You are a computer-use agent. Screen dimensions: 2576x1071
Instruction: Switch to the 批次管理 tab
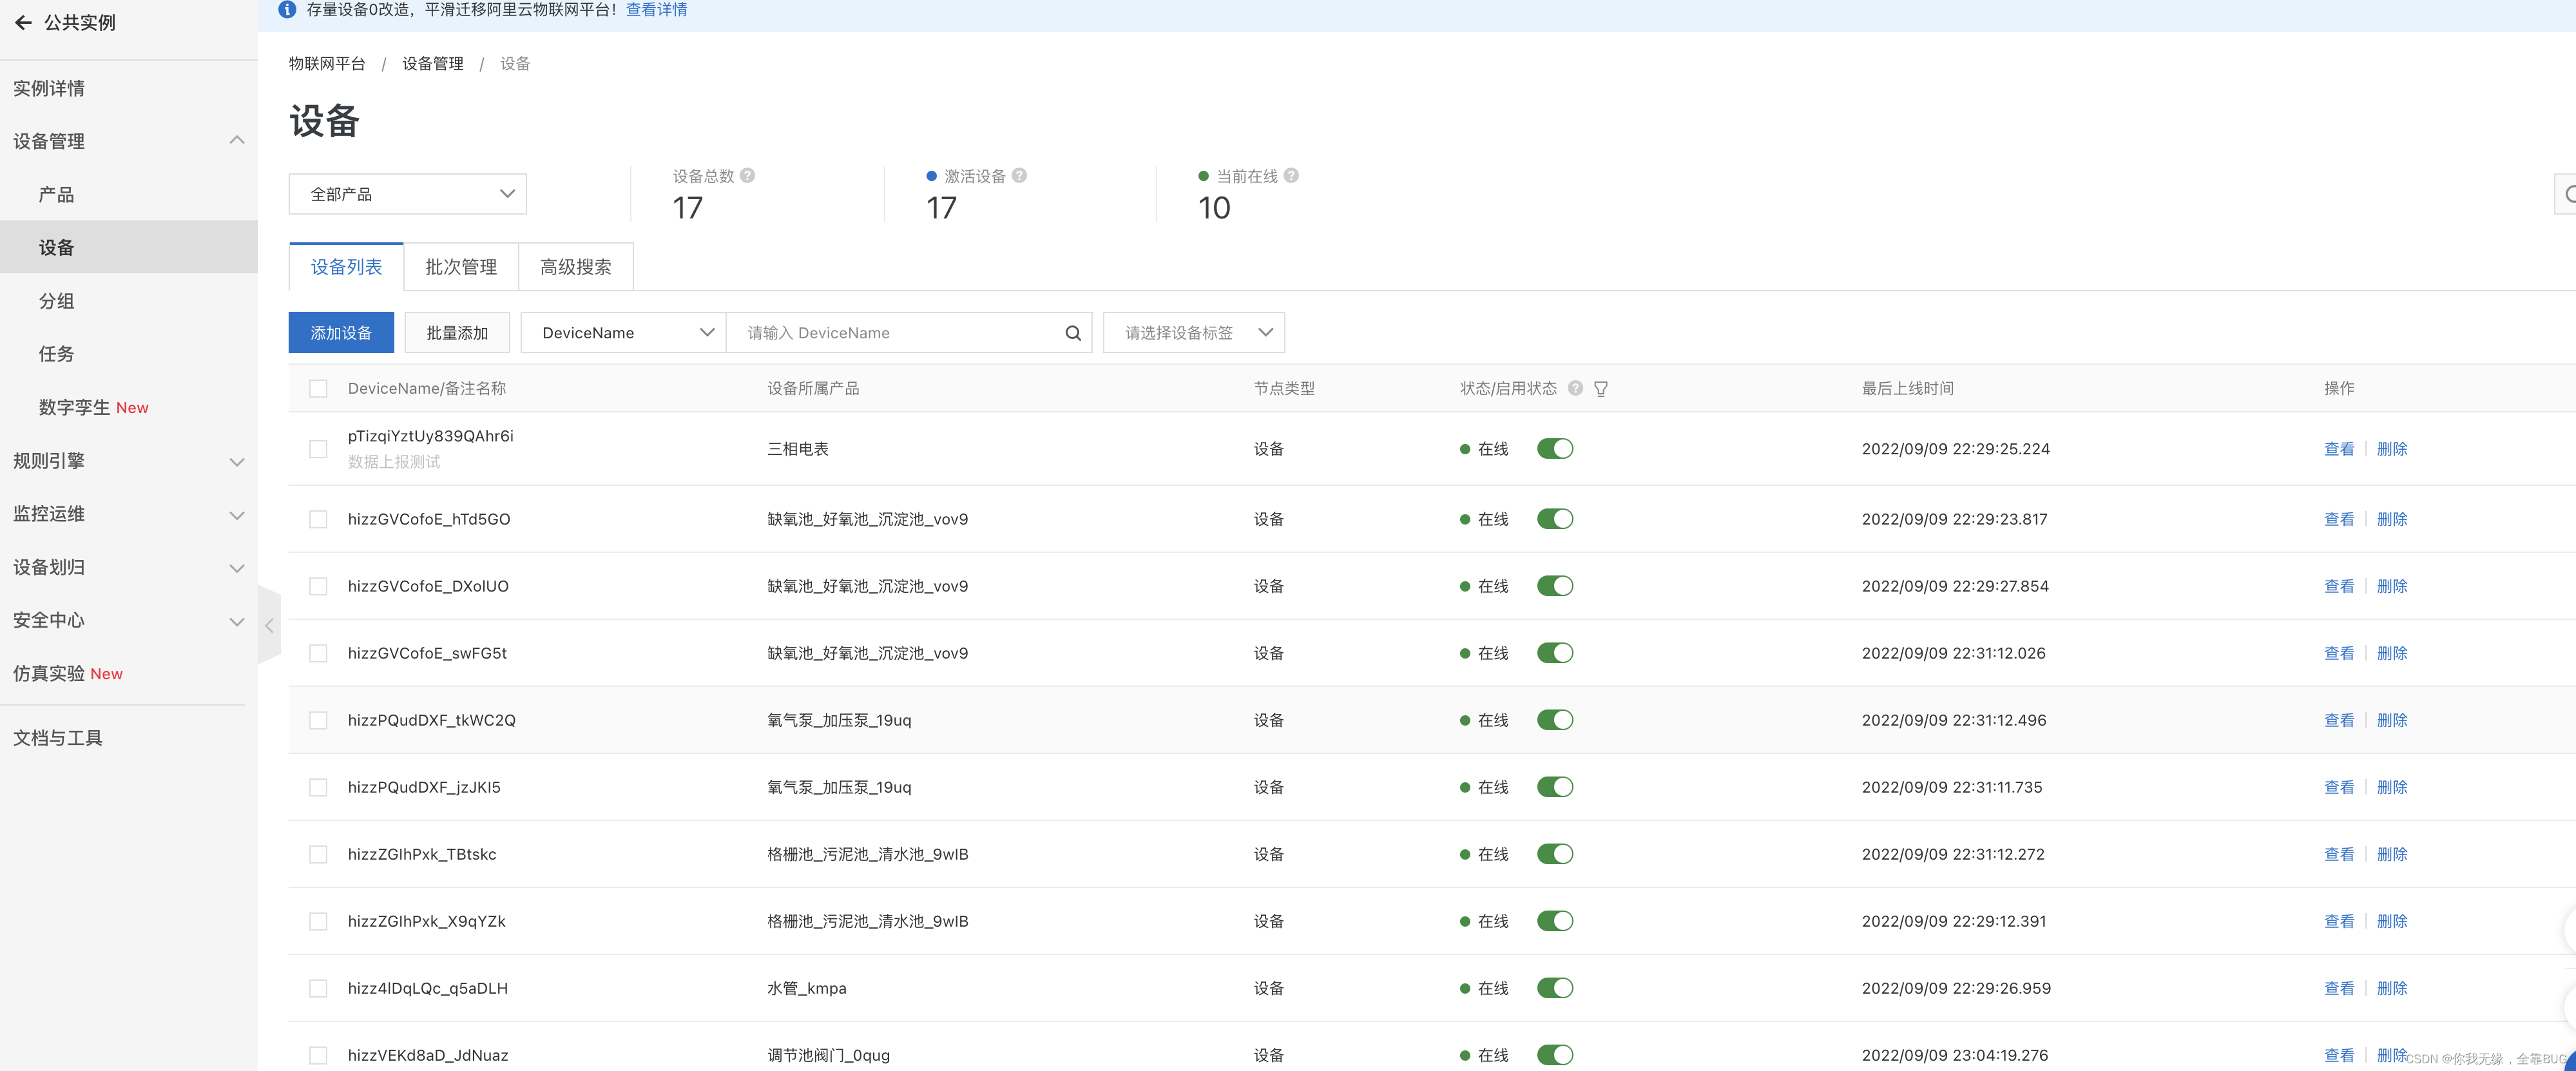click(x=461, y=267)
